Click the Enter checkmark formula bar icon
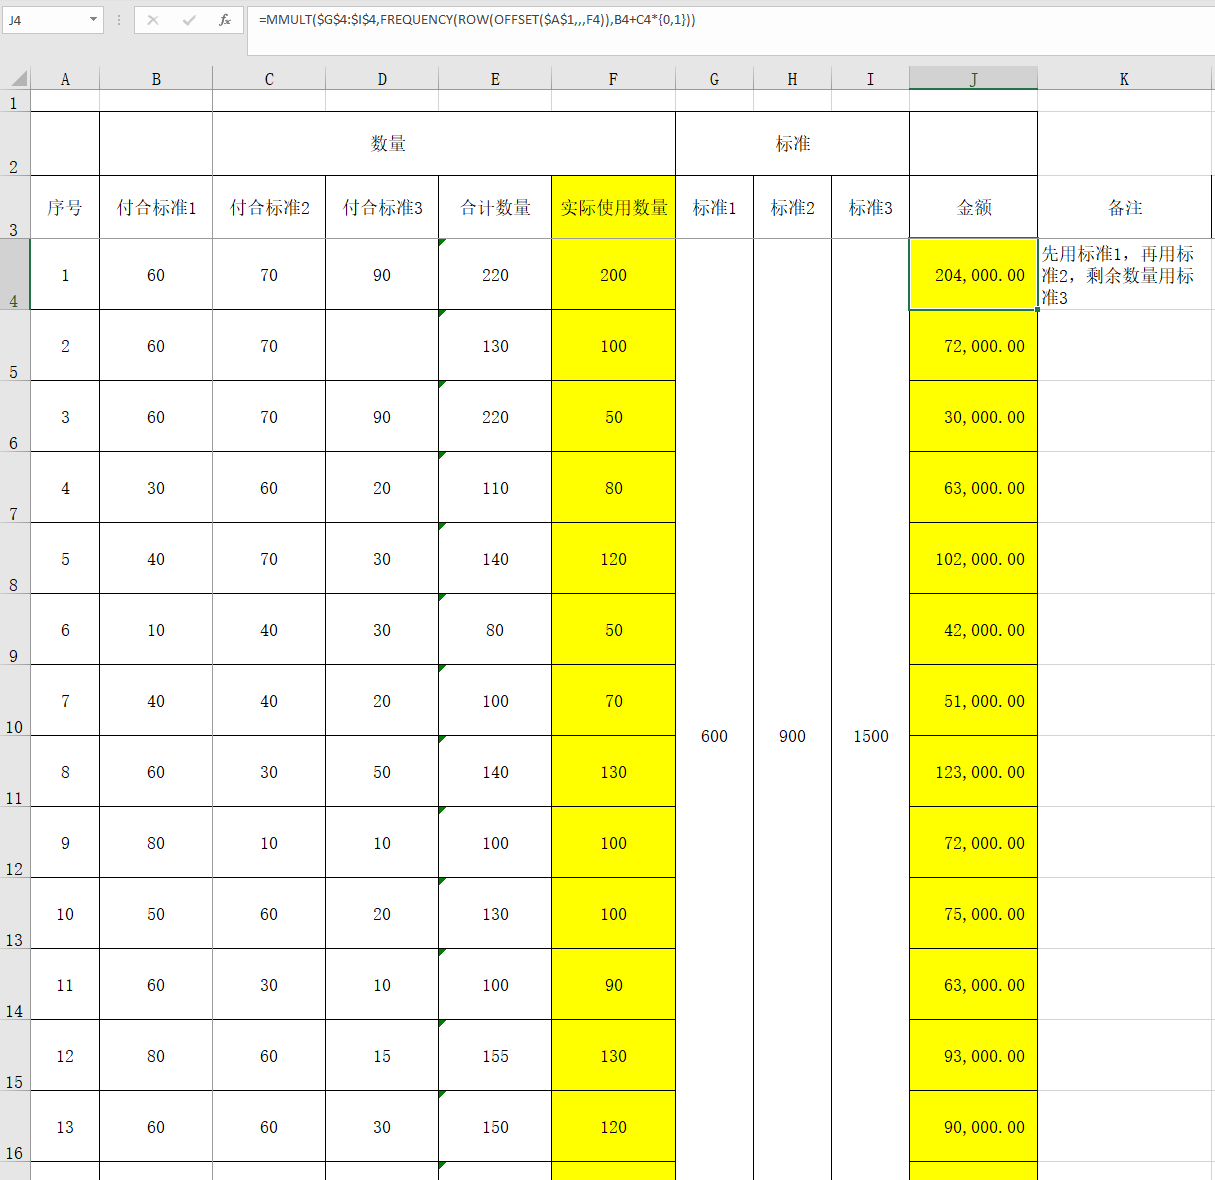Viewport: 1215px width, 1180px height. 189,19
